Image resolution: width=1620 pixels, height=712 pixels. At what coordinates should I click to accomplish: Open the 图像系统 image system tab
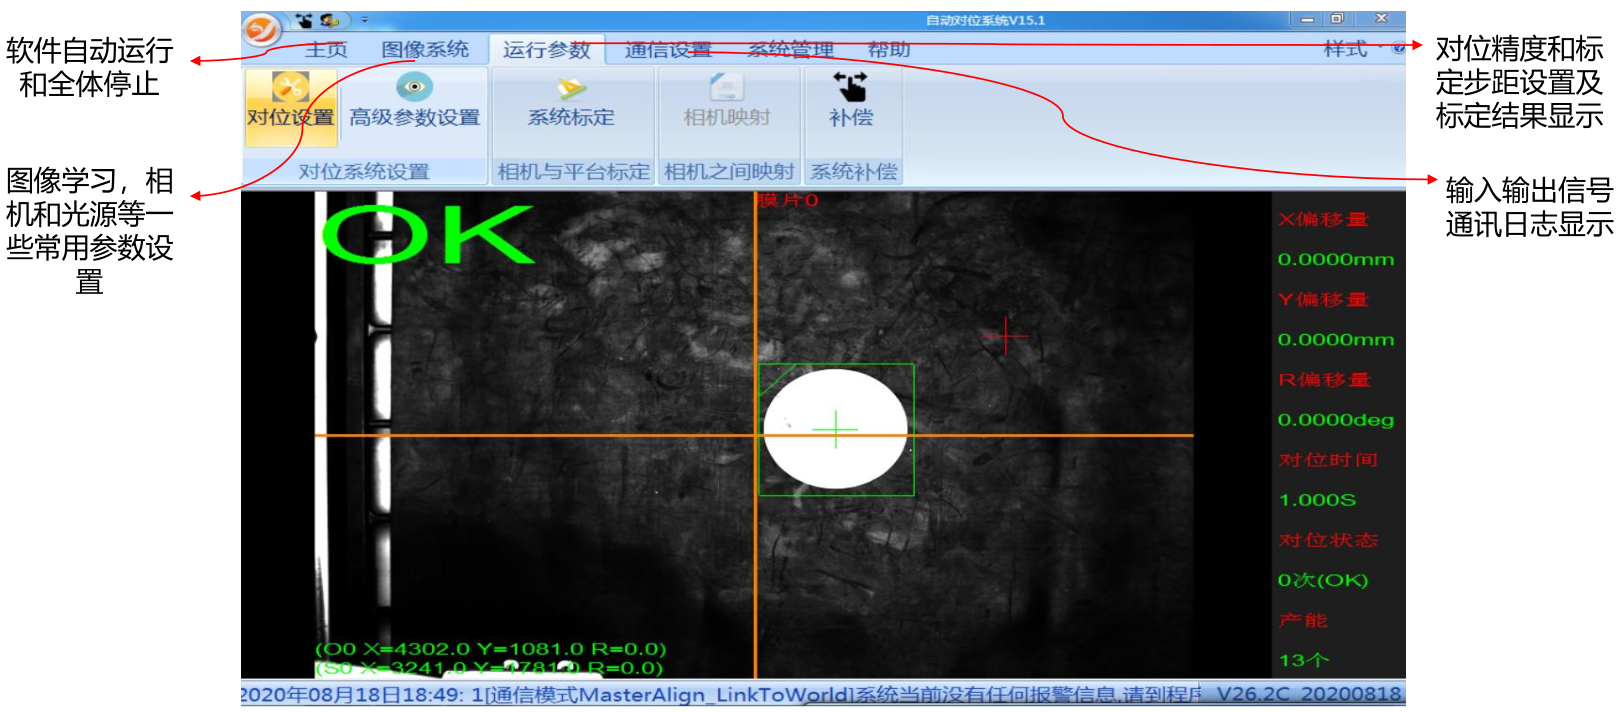(x=425, y=50)
